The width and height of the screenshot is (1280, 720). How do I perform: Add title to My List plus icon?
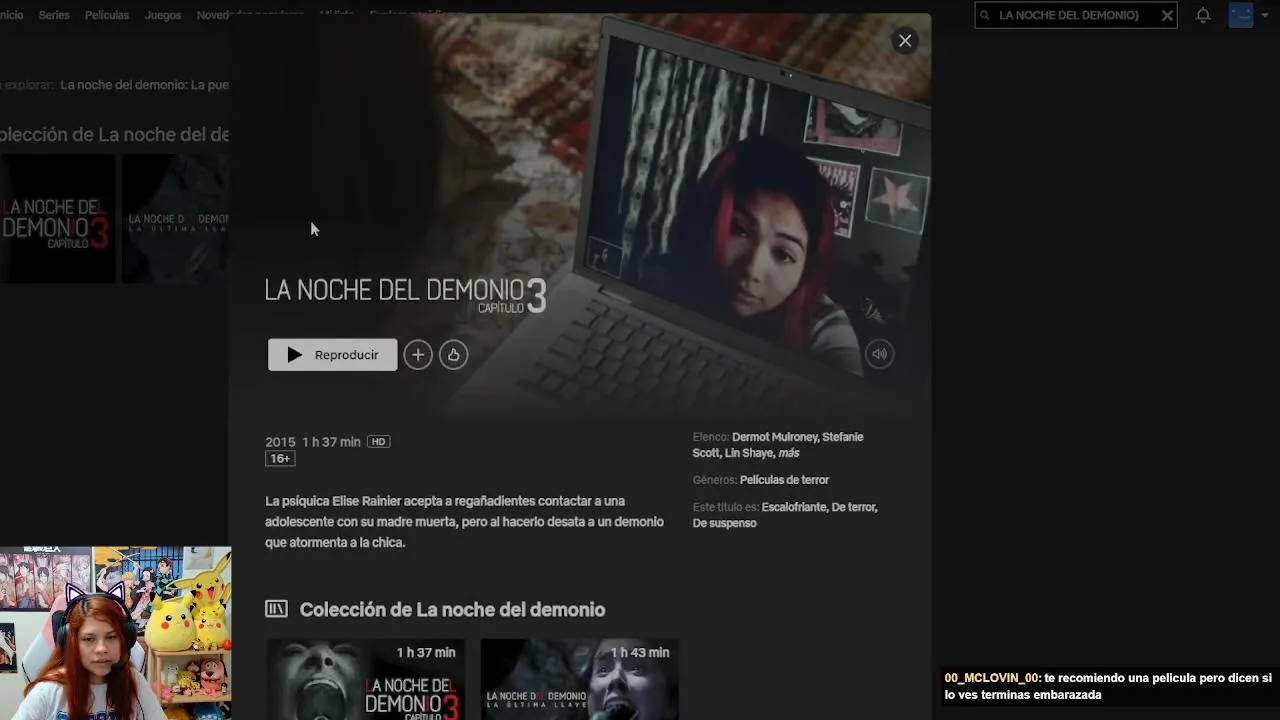click(x=418, y=355)
